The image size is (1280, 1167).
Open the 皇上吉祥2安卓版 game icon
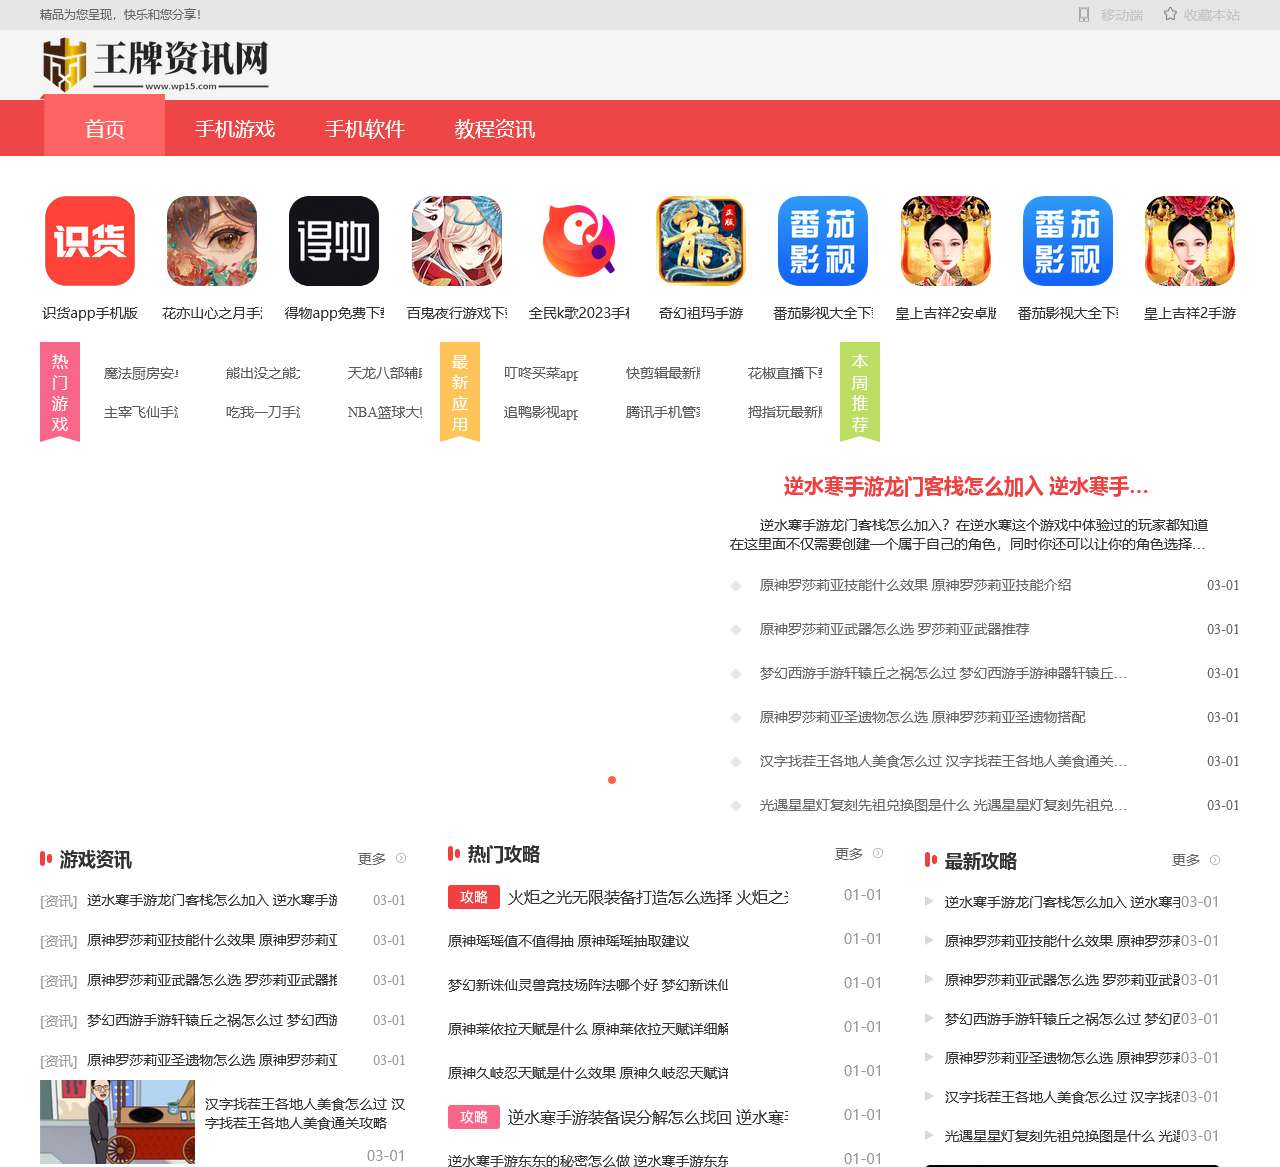pyautogui.click(x=946, y=241)
